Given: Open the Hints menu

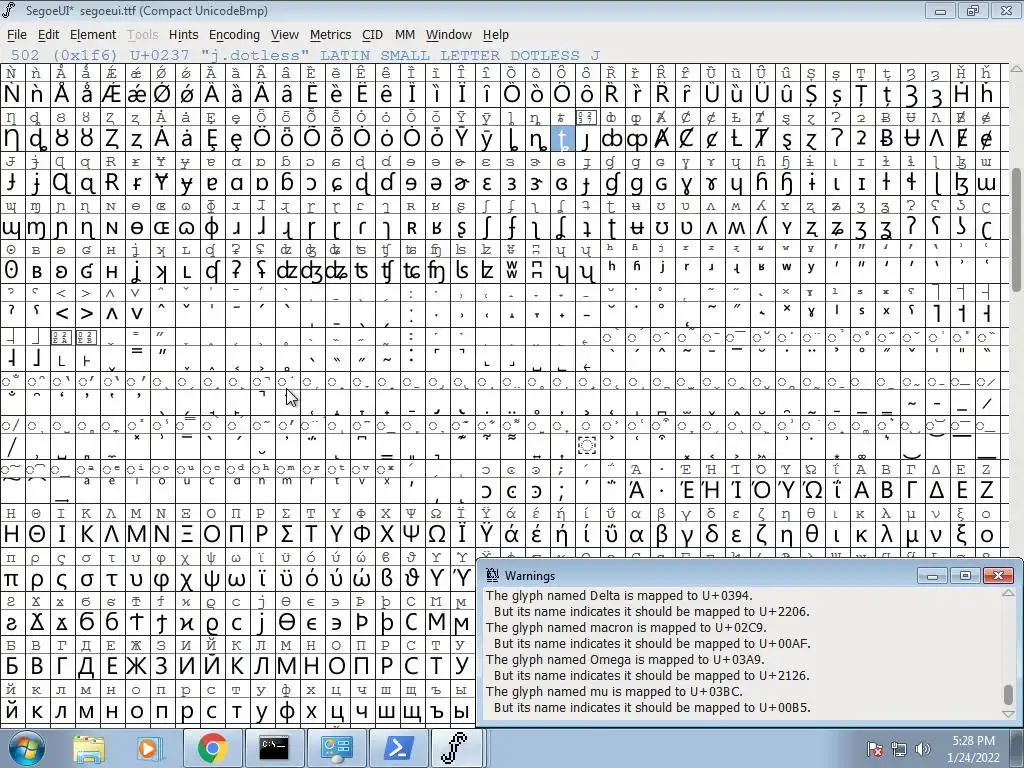Looking at the screenshot, I should [x=184, y=35].
